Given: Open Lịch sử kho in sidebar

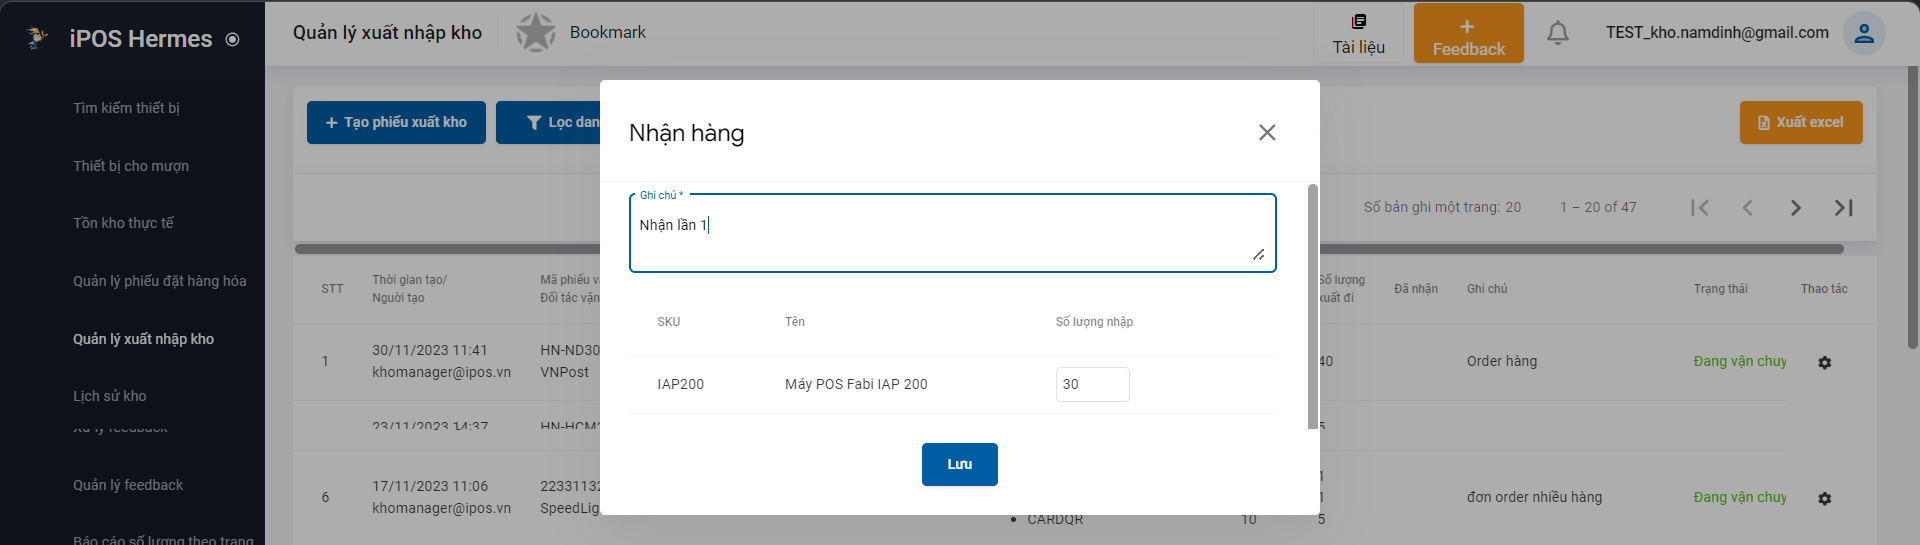Looking at the screenshot, I should [x=110, y=396].
